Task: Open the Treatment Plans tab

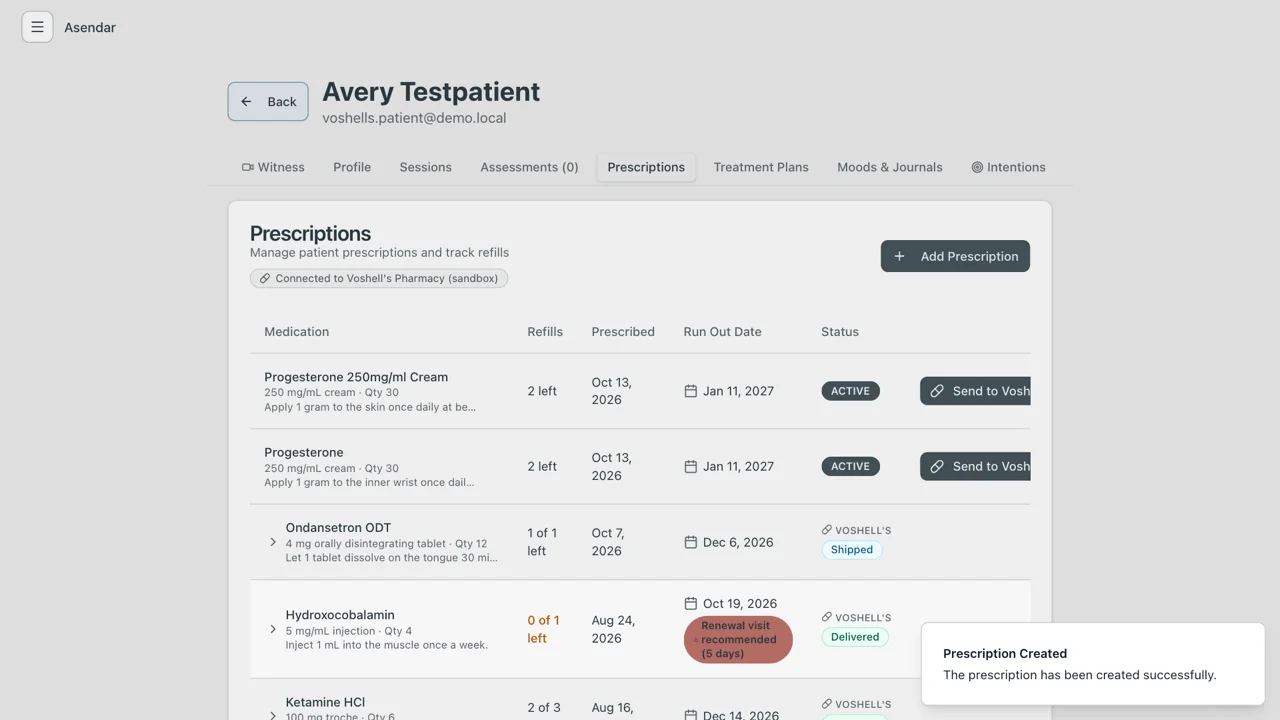Action: 761,167
